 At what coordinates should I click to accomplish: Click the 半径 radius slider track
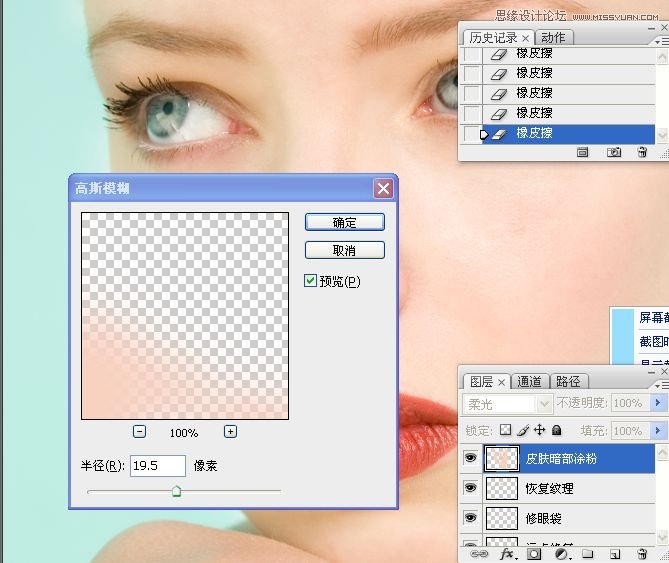pos(184,491)
